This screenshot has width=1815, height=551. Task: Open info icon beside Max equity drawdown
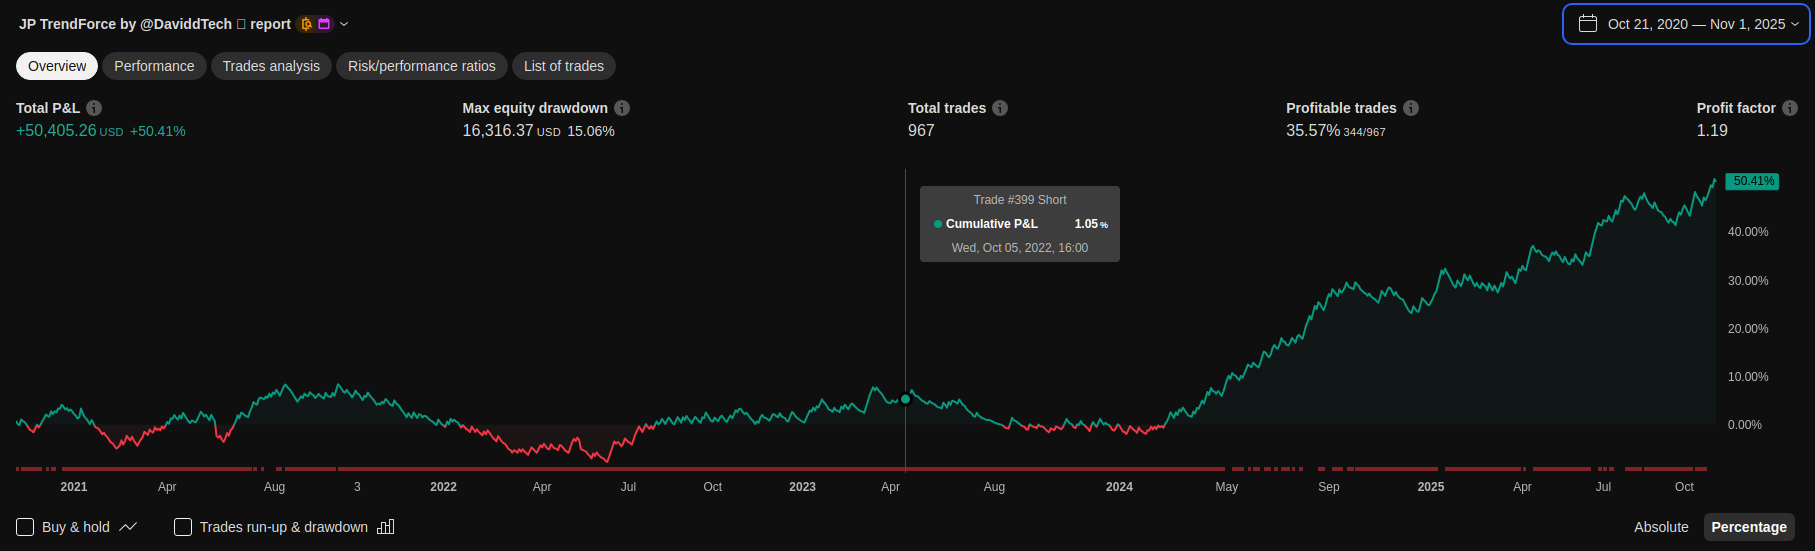622,108
